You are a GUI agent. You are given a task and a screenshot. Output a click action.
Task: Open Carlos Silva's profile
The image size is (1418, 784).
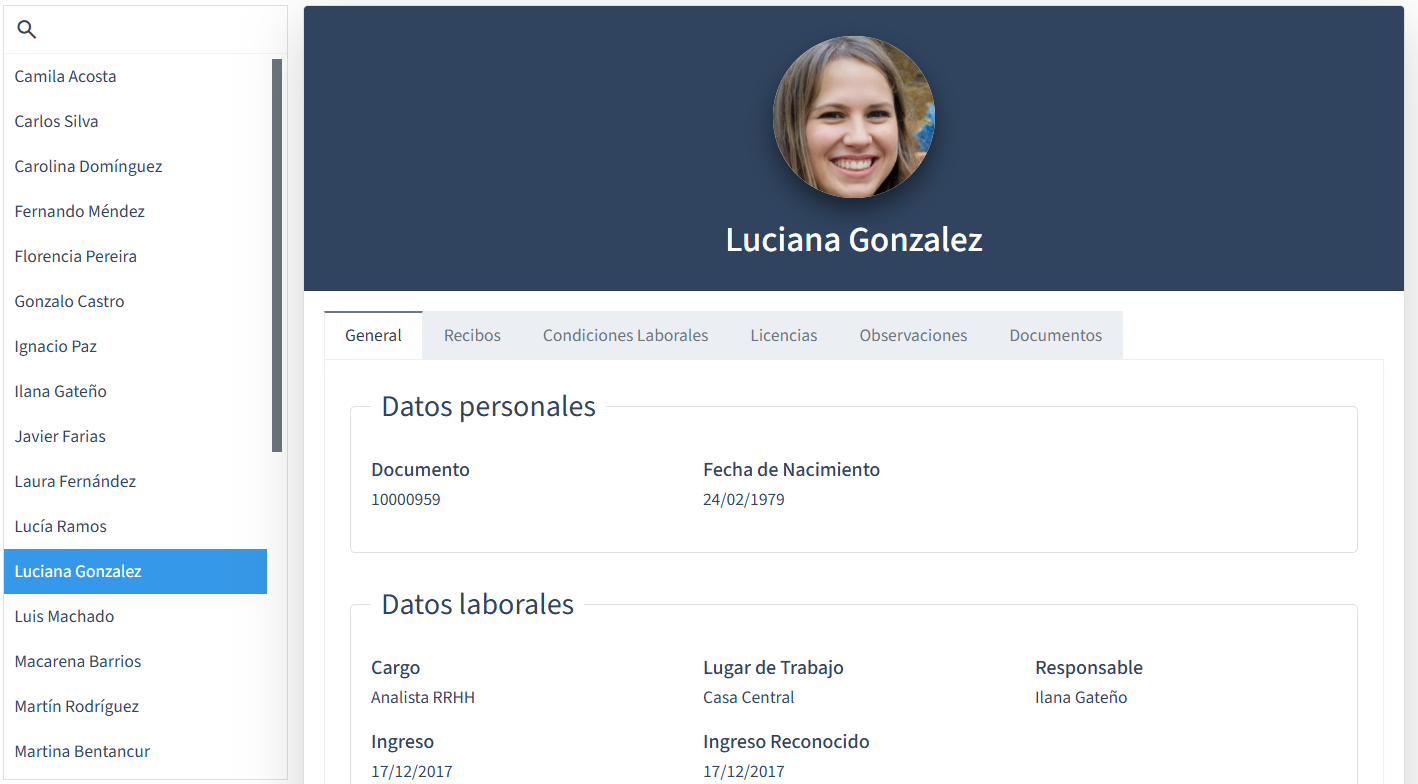56,122
